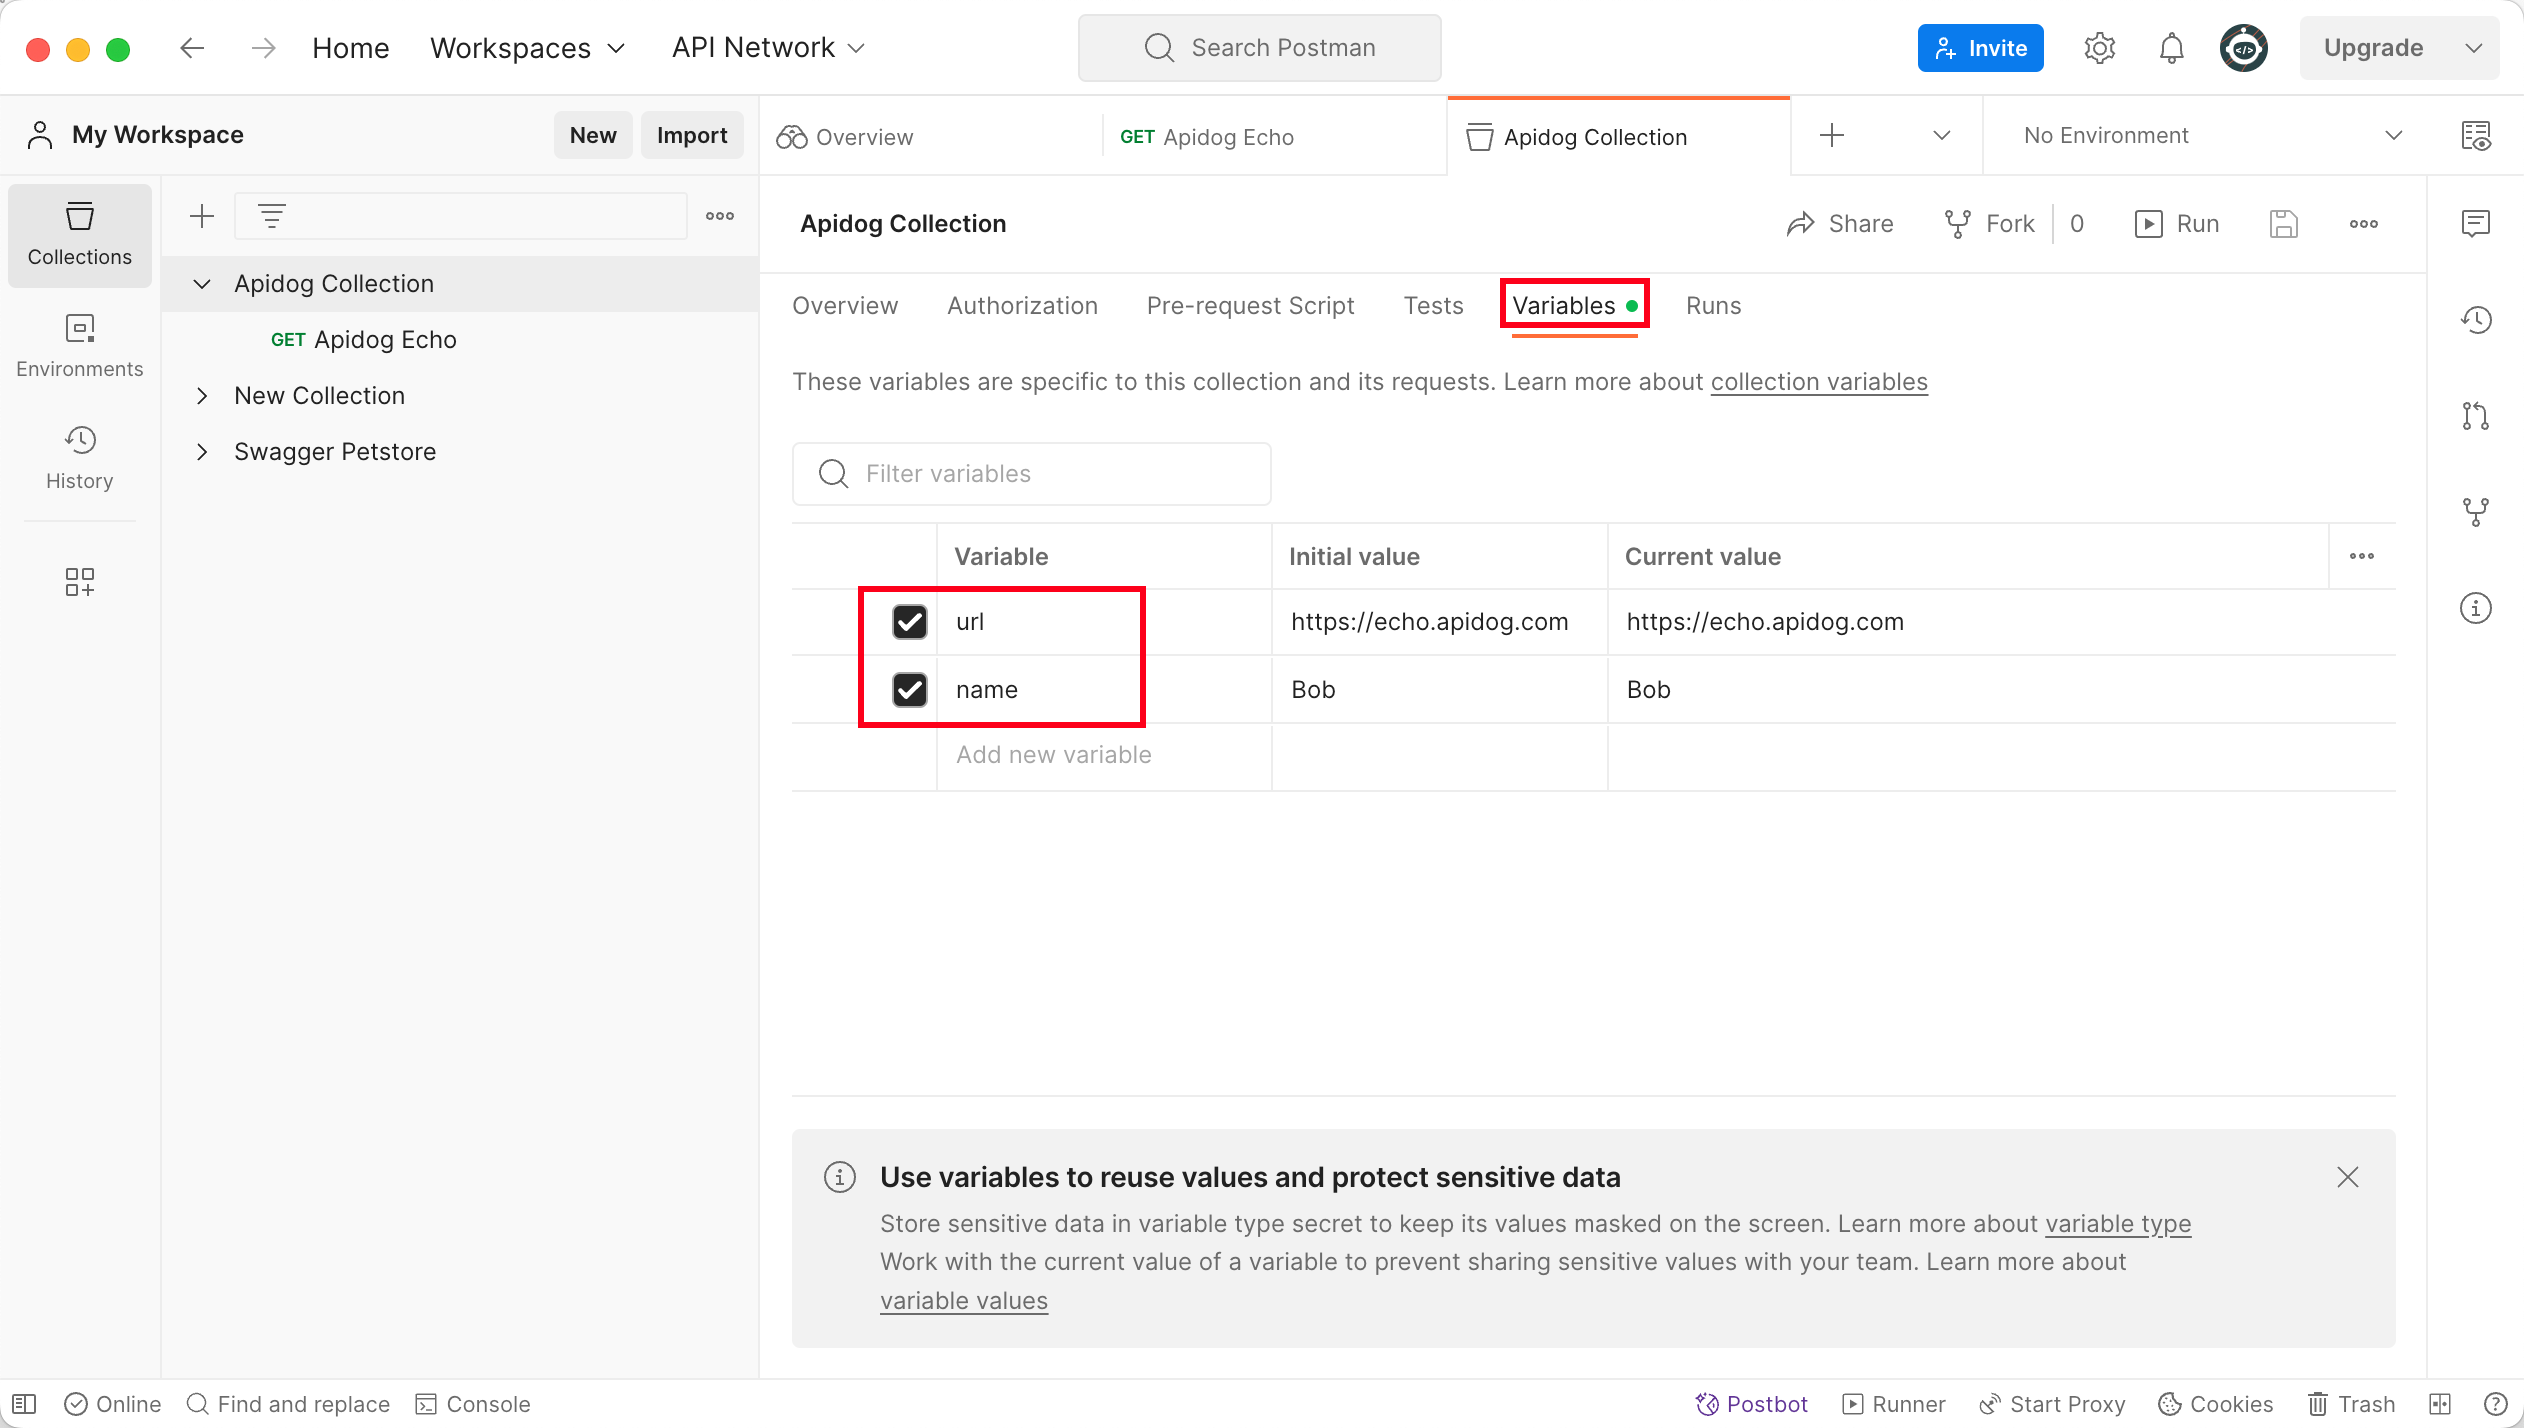Open the help question mark icon
This screenshot has width=2524, height=1428.
coord(2495,1404)
